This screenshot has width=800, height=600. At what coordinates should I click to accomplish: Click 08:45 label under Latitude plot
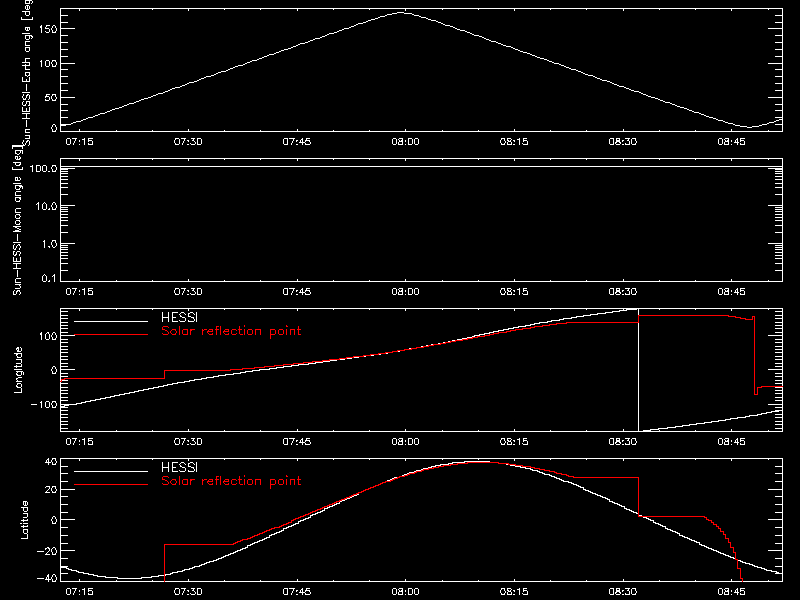[731, 591]
